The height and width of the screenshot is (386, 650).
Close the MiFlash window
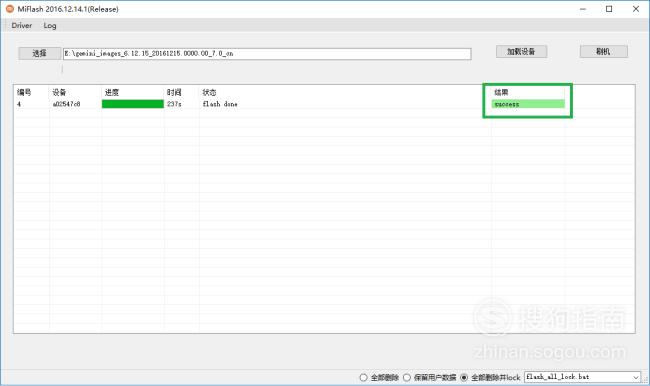pyautogui.click(x=636, y=9)
